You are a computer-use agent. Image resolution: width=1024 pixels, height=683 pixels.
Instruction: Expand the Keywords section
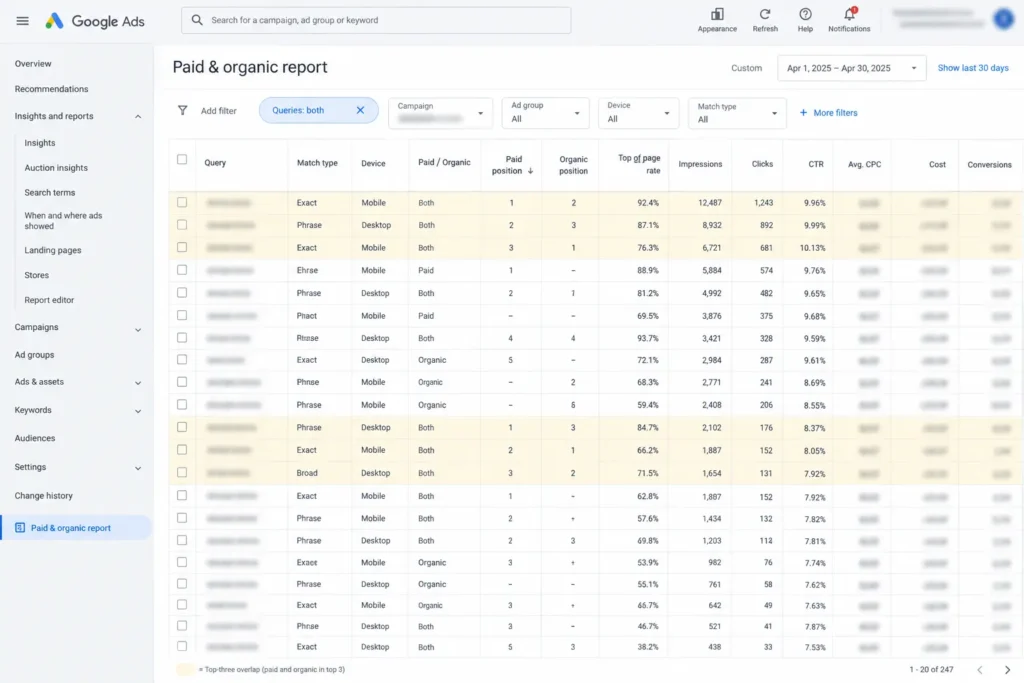pos(138,411)
